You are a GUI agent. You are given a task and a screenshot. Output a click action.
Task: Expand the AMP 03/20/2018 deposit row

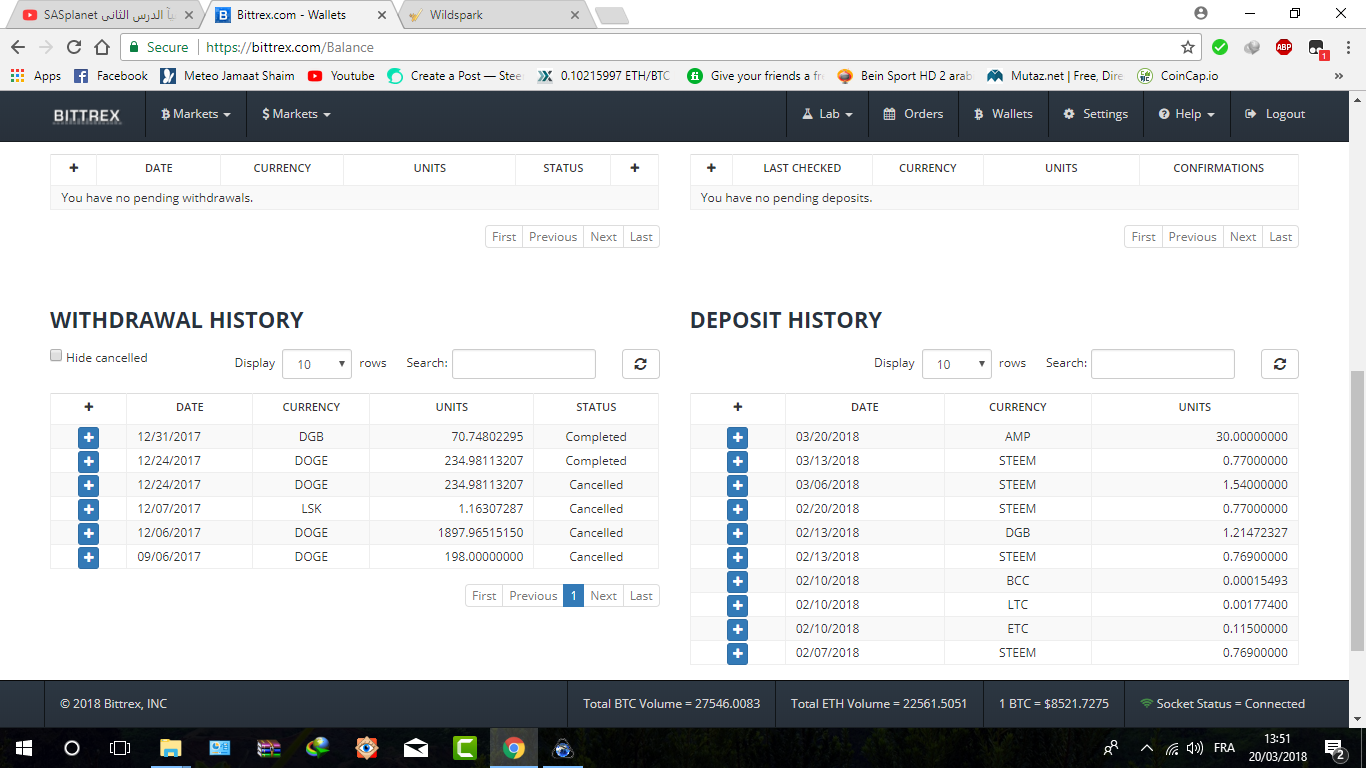point(737,437)
